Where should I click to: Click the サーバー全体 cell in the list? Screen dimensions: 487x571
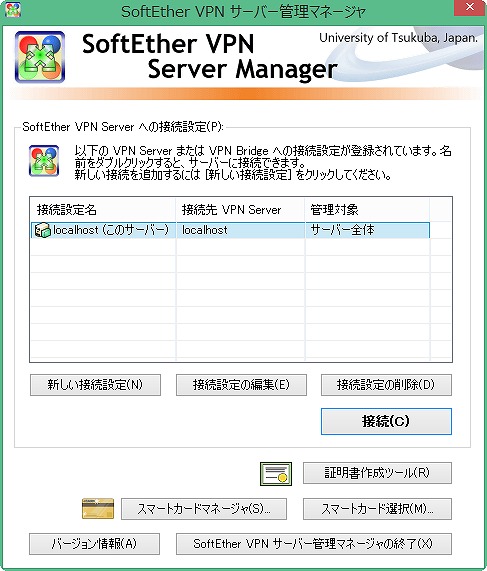click(x=342, y=230)
